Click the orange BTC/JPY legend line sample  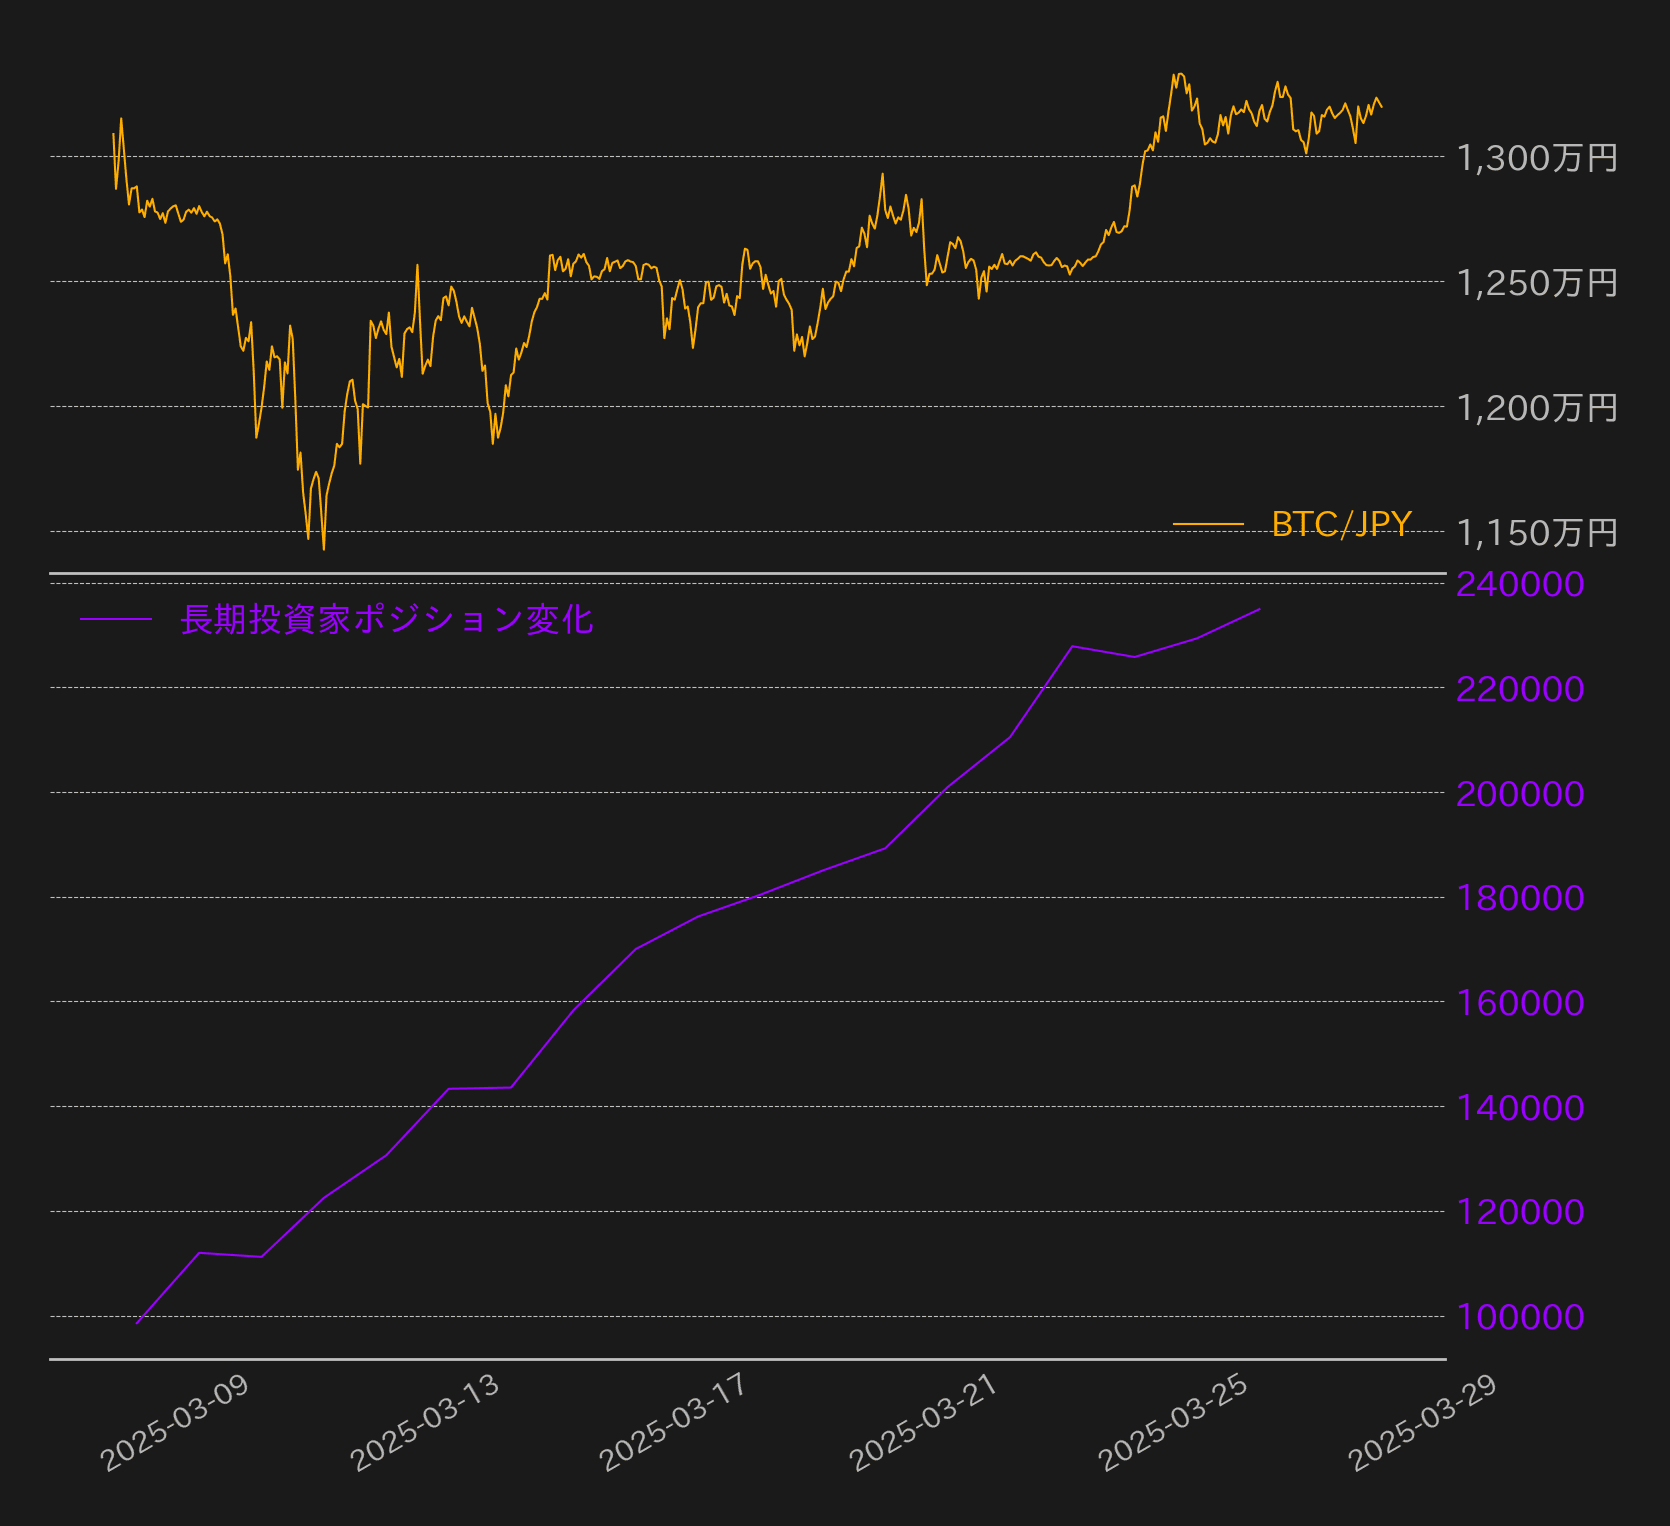coord(1208,524)
